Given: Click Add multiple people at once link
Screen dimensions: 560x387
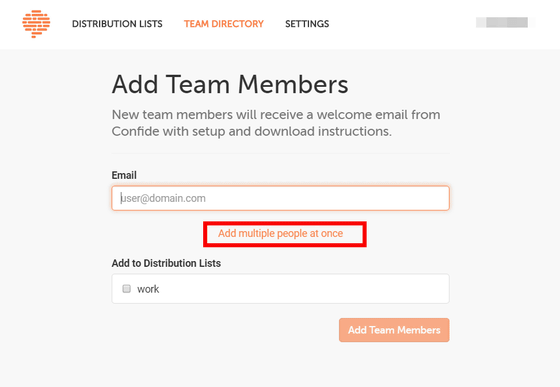Looking at the screenshot, I should (281, 233).
